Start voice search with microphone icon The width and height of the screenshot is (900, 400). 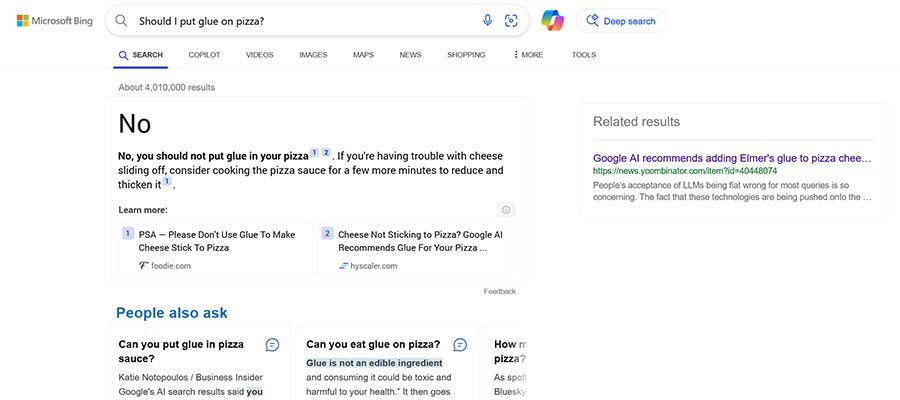pyautogui.click(x=487, y=21)
